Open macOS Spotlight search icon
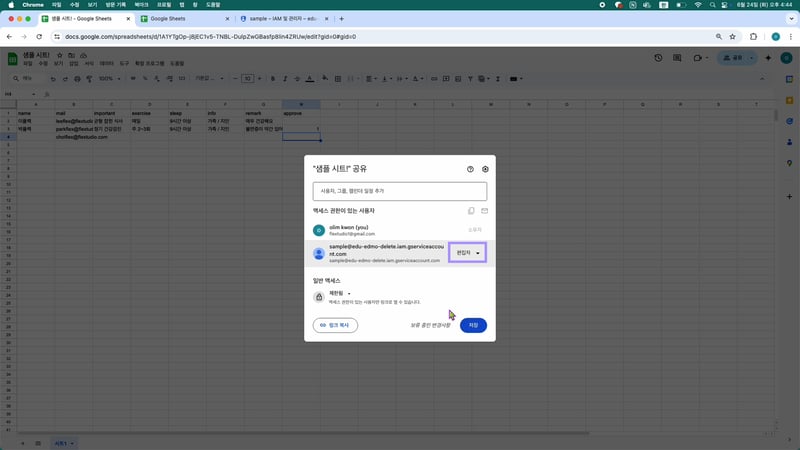800x450 pixels. click(x=712, y=5)
